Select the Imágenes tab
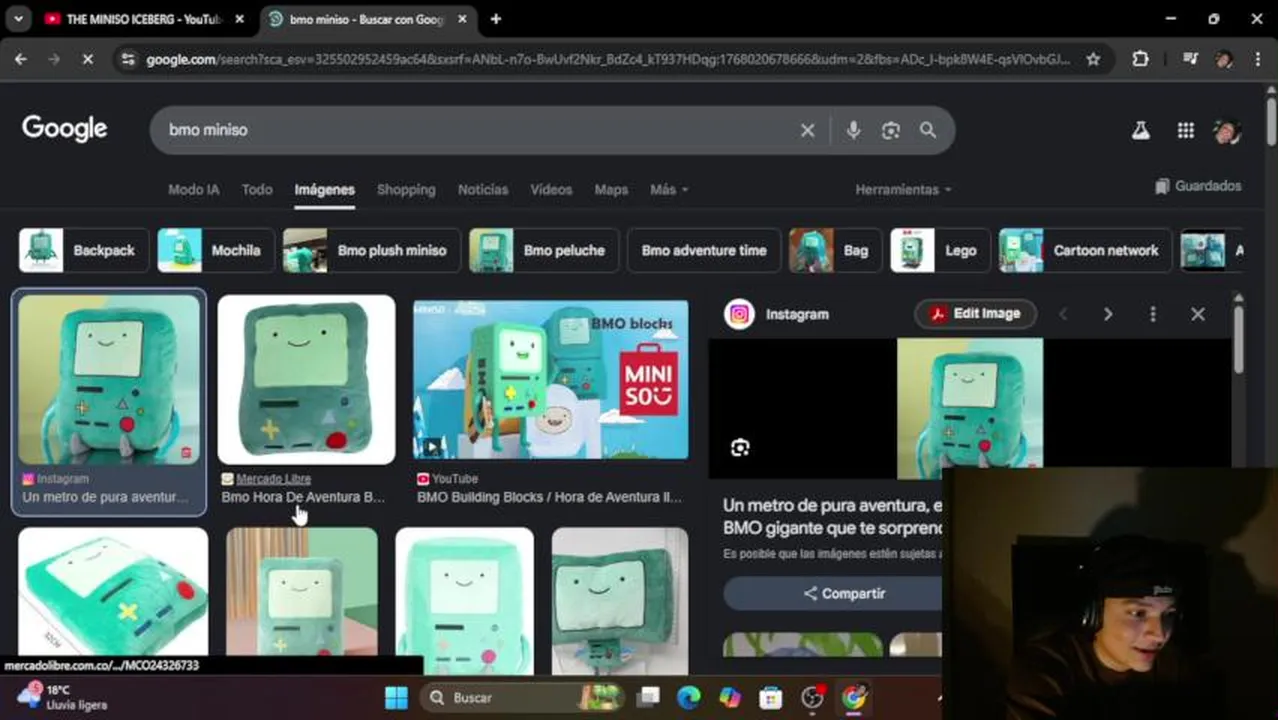 click(324, 189)
